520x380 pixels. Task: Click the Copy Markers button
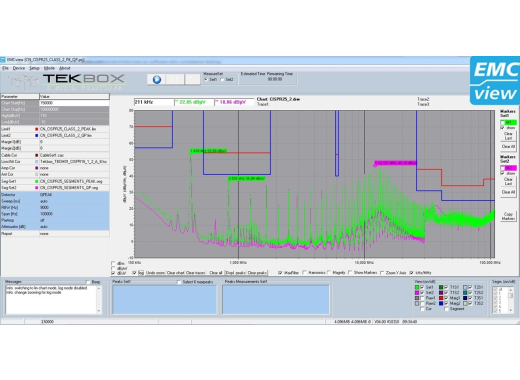click(508, 216)
